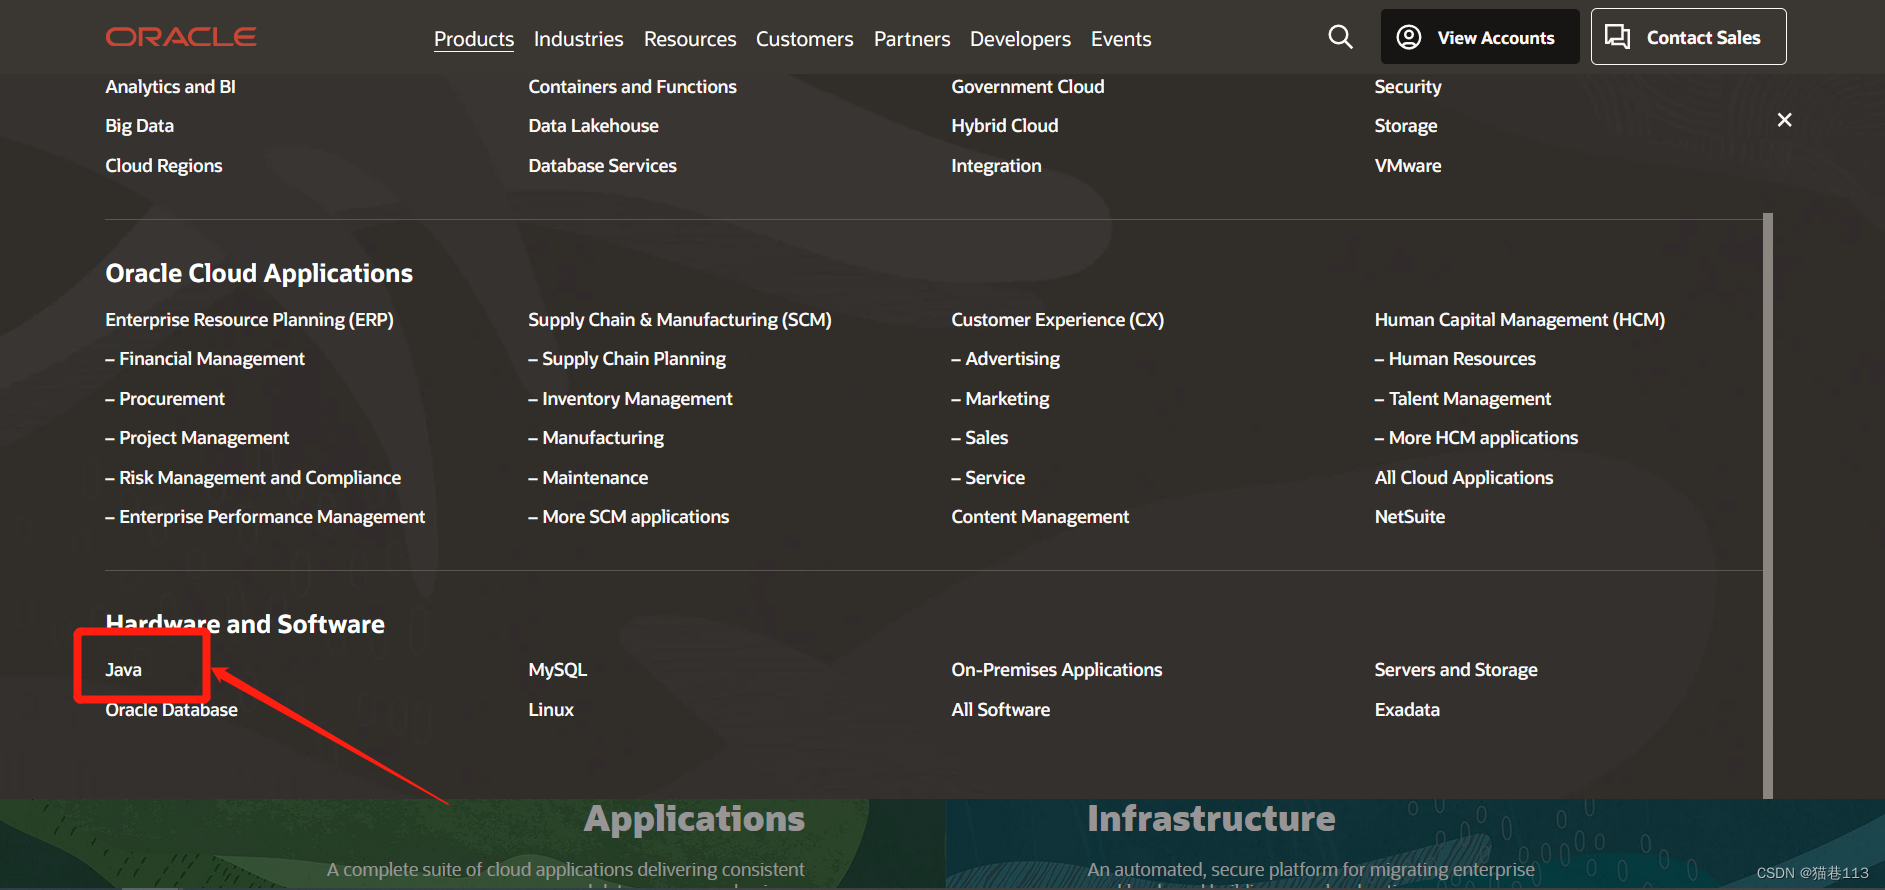Open the Big Data link
This screenshot has height=890, width=1885.
pos(140,126)
